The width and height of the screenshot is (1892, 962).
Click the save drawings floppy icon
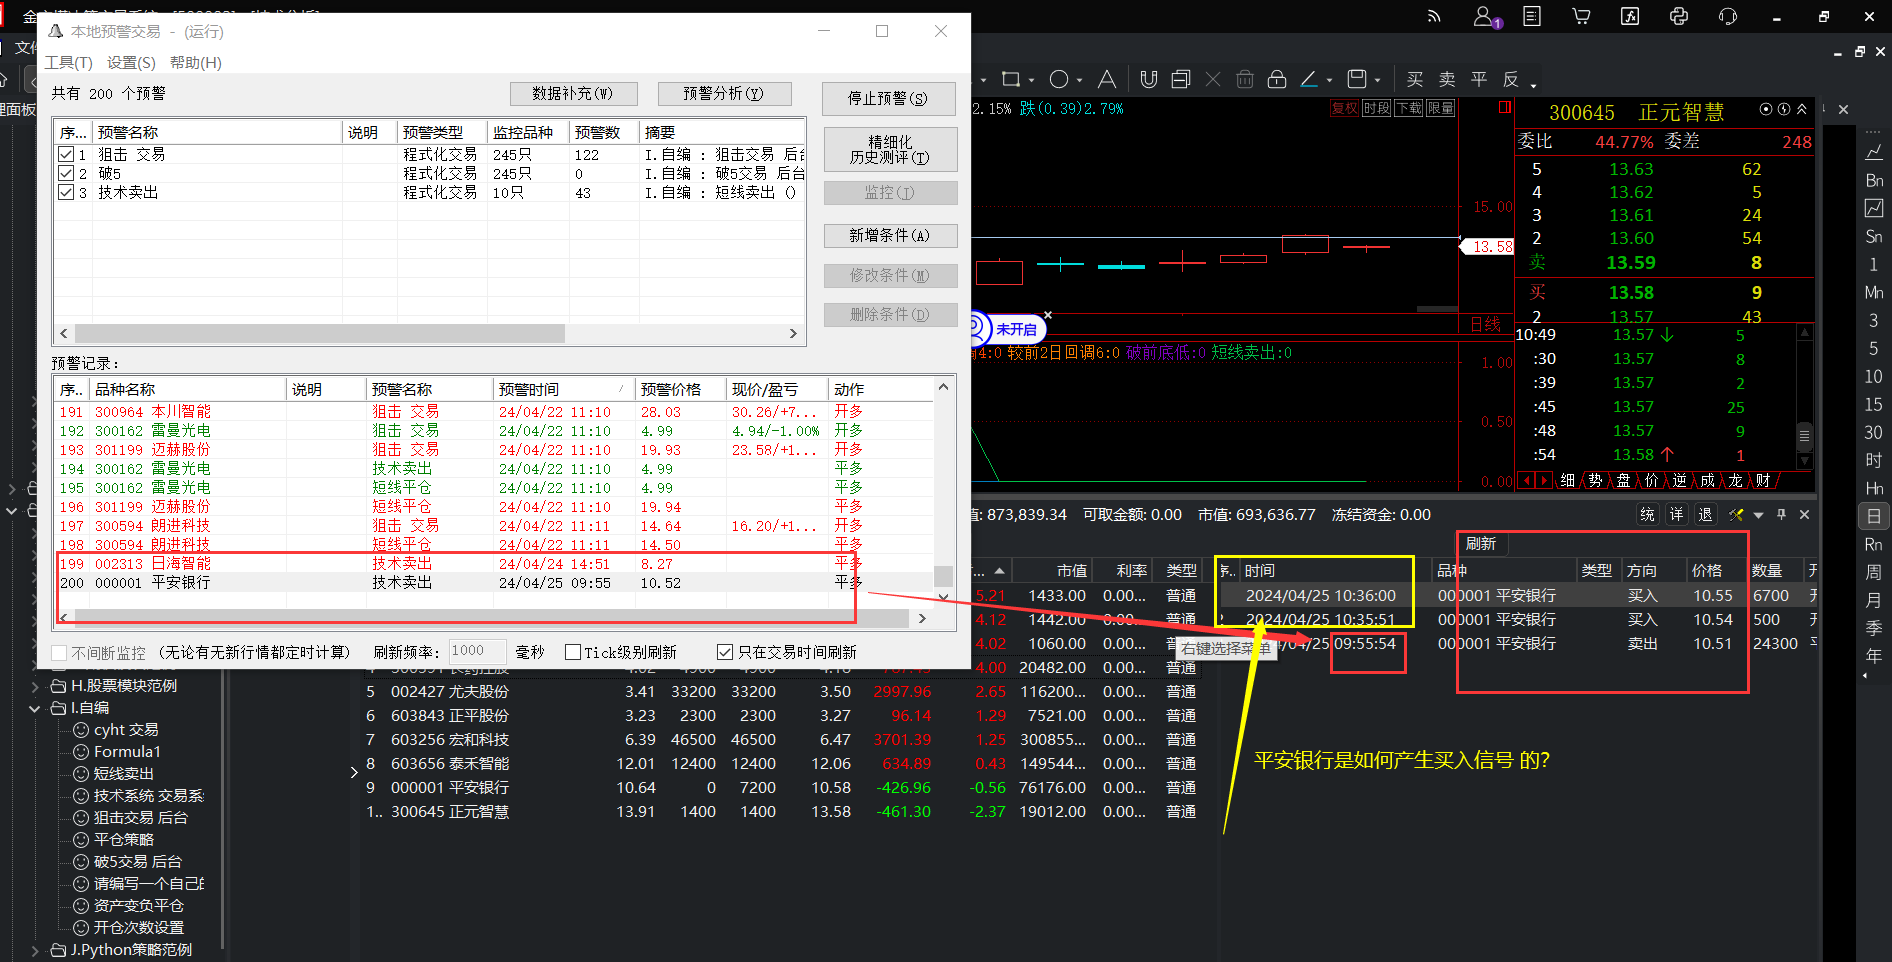tap(1357, 79)
